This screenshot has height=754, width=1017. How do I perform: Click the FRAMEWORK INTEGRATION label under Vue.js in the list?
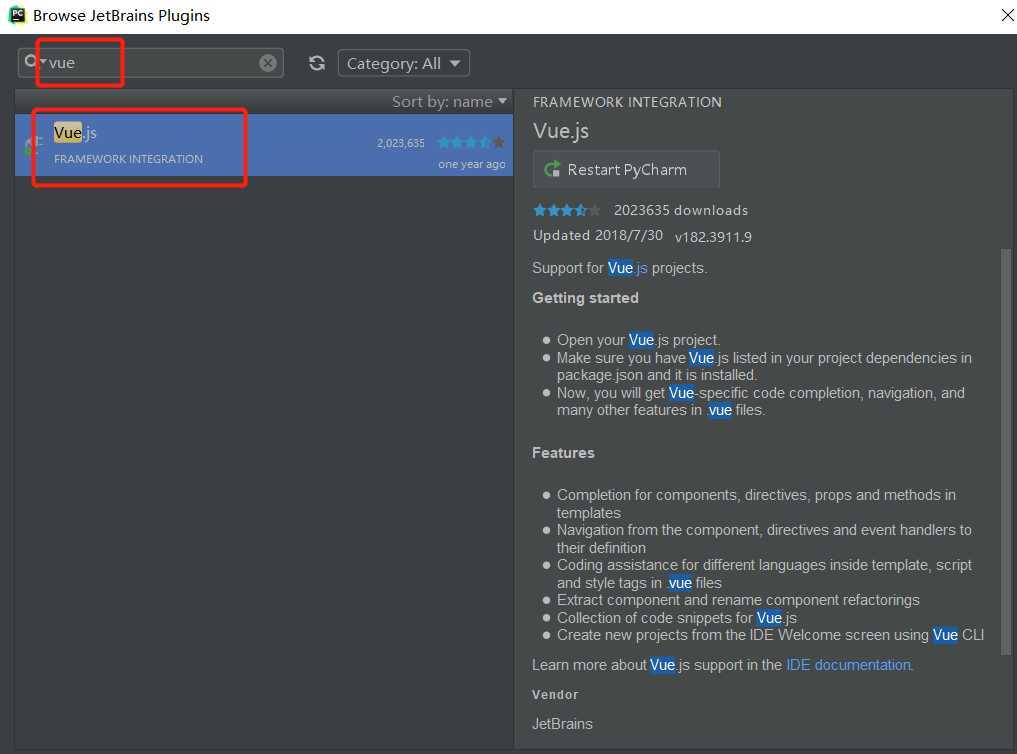[x=128, y=159]
